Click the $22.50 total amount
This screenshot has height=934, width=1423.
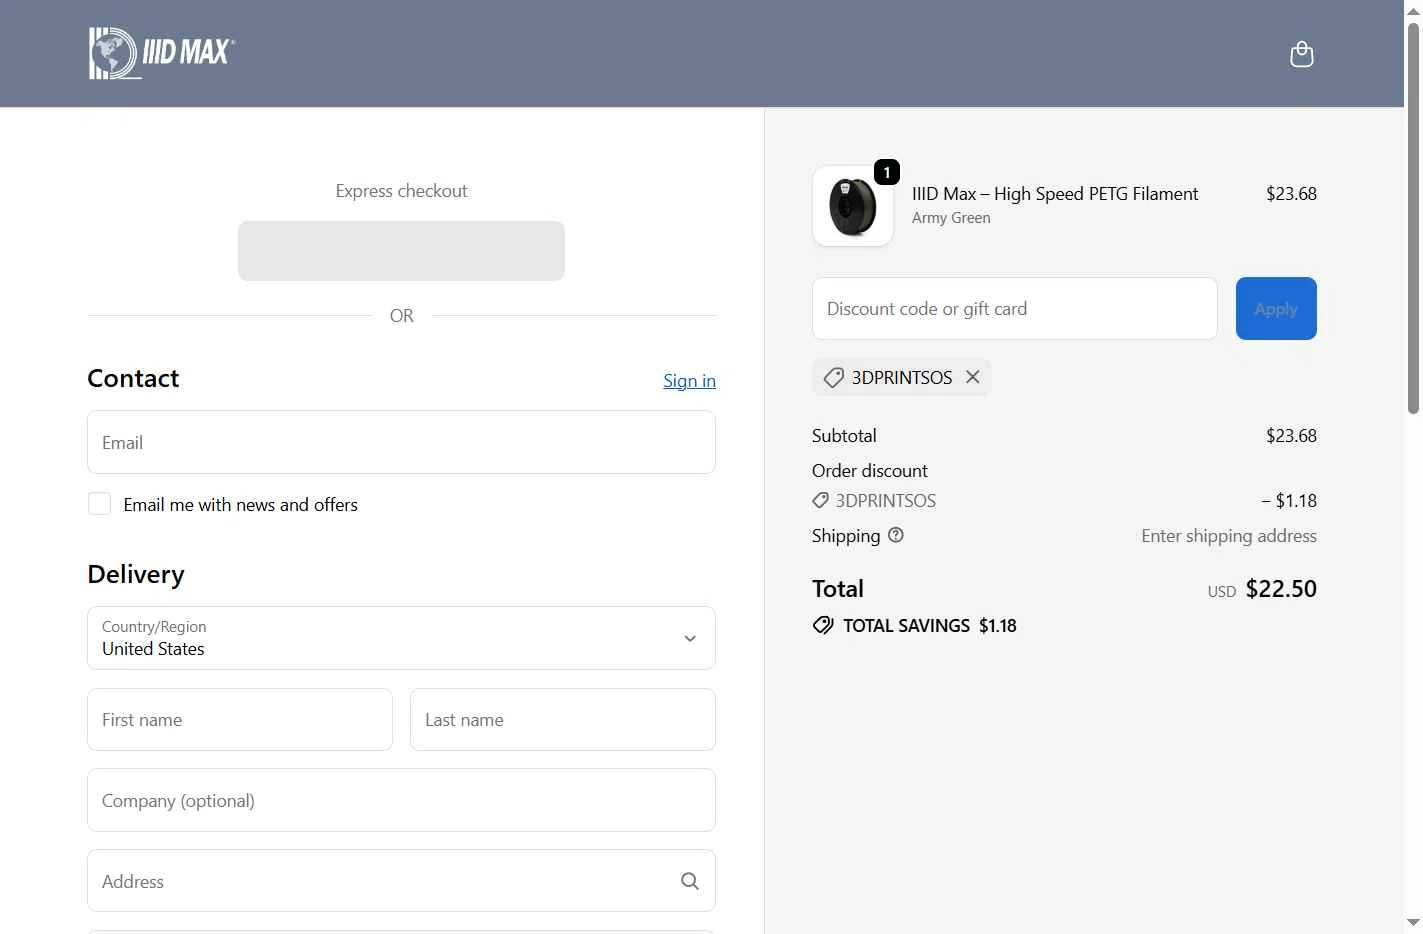point(1281,589)
